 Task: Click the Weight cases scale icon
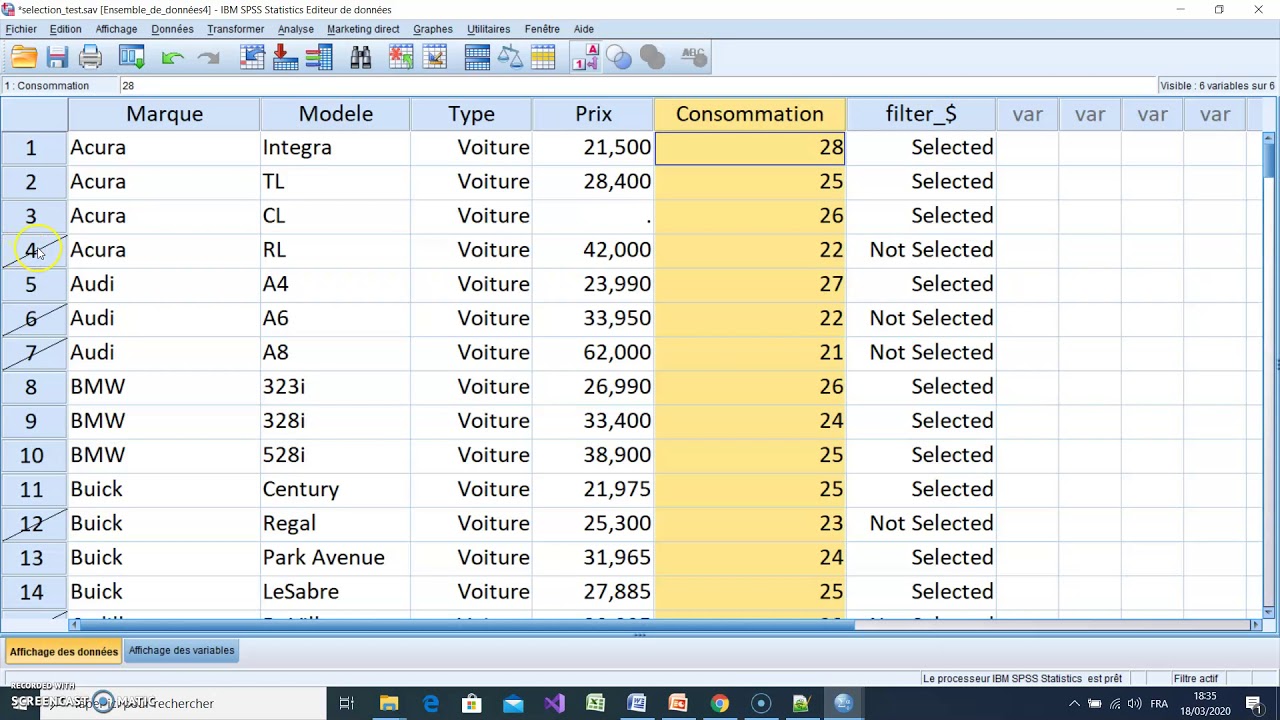pos(510,58)
